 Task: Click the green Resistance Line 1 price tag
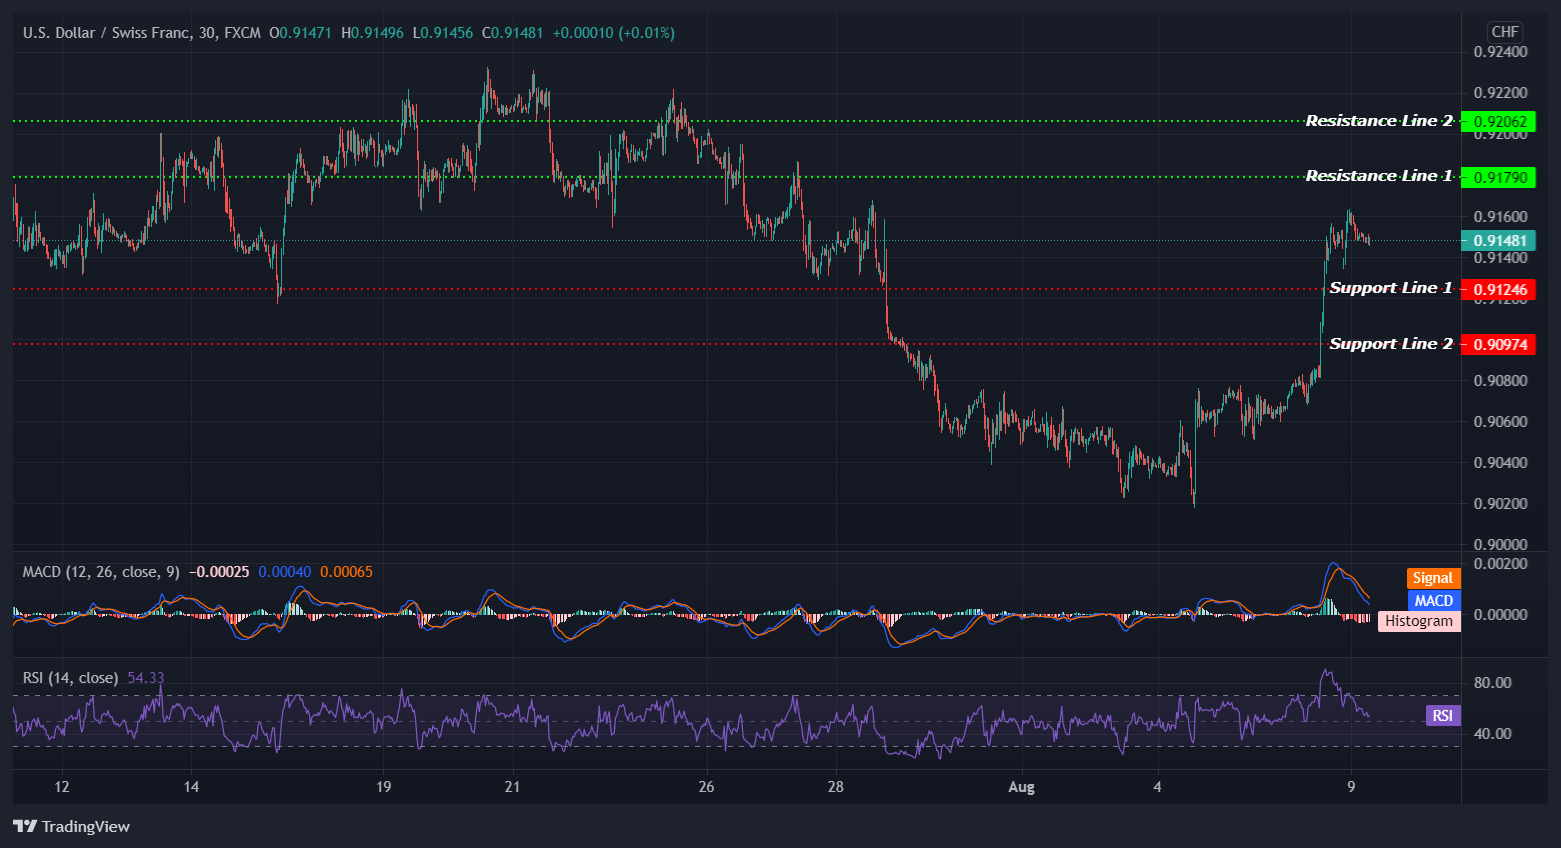pos(1503,176)
